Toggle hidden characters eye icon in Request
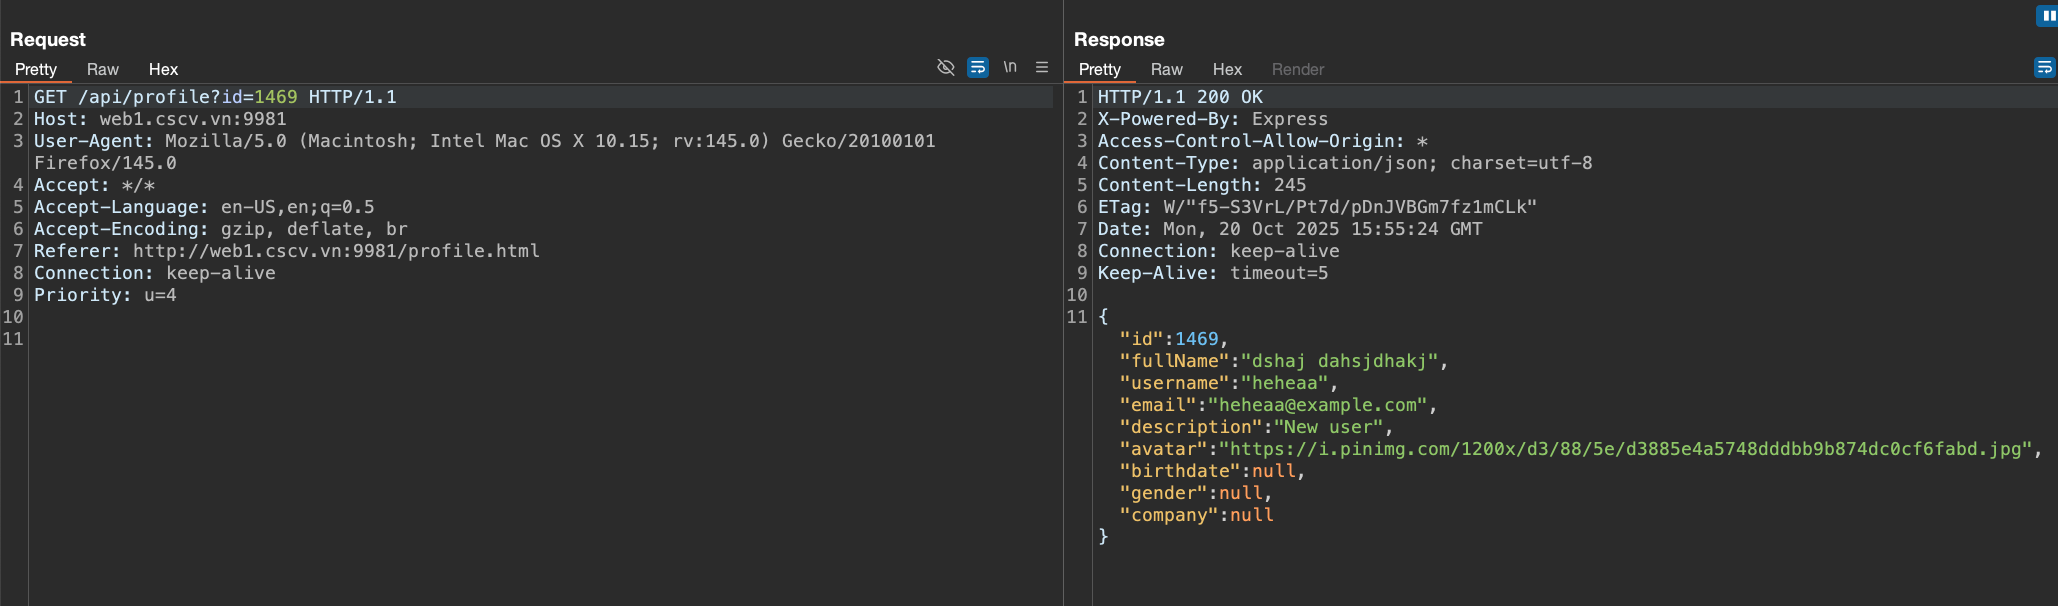 (x=945, y=67)
